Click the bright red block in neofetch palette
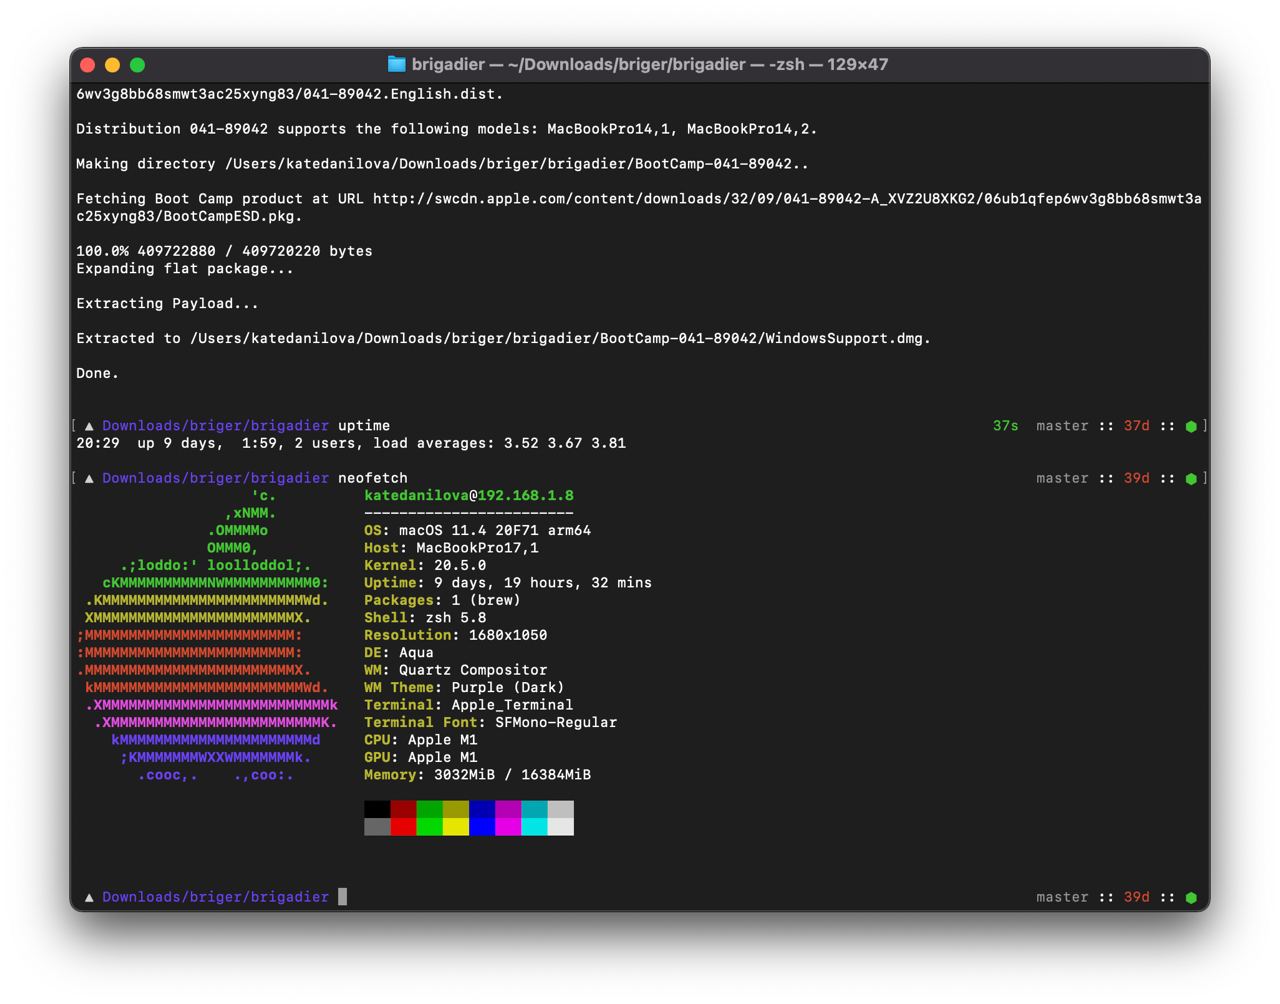The width and height of the screenshot is (1280, 1004). (403, 827)
